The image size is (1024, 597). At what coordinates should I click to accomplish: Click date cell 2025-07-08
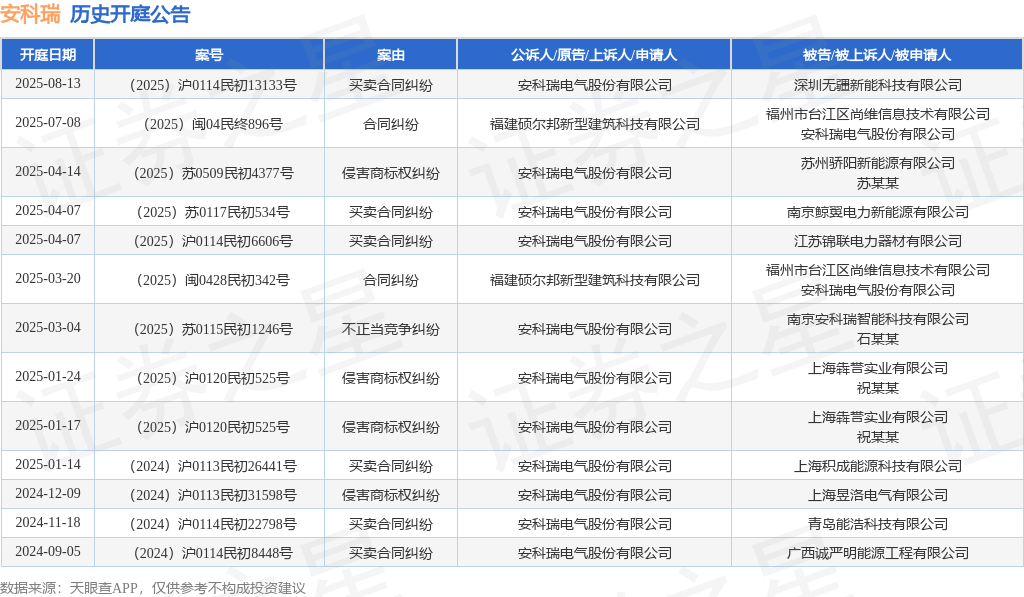coord(48,123)
